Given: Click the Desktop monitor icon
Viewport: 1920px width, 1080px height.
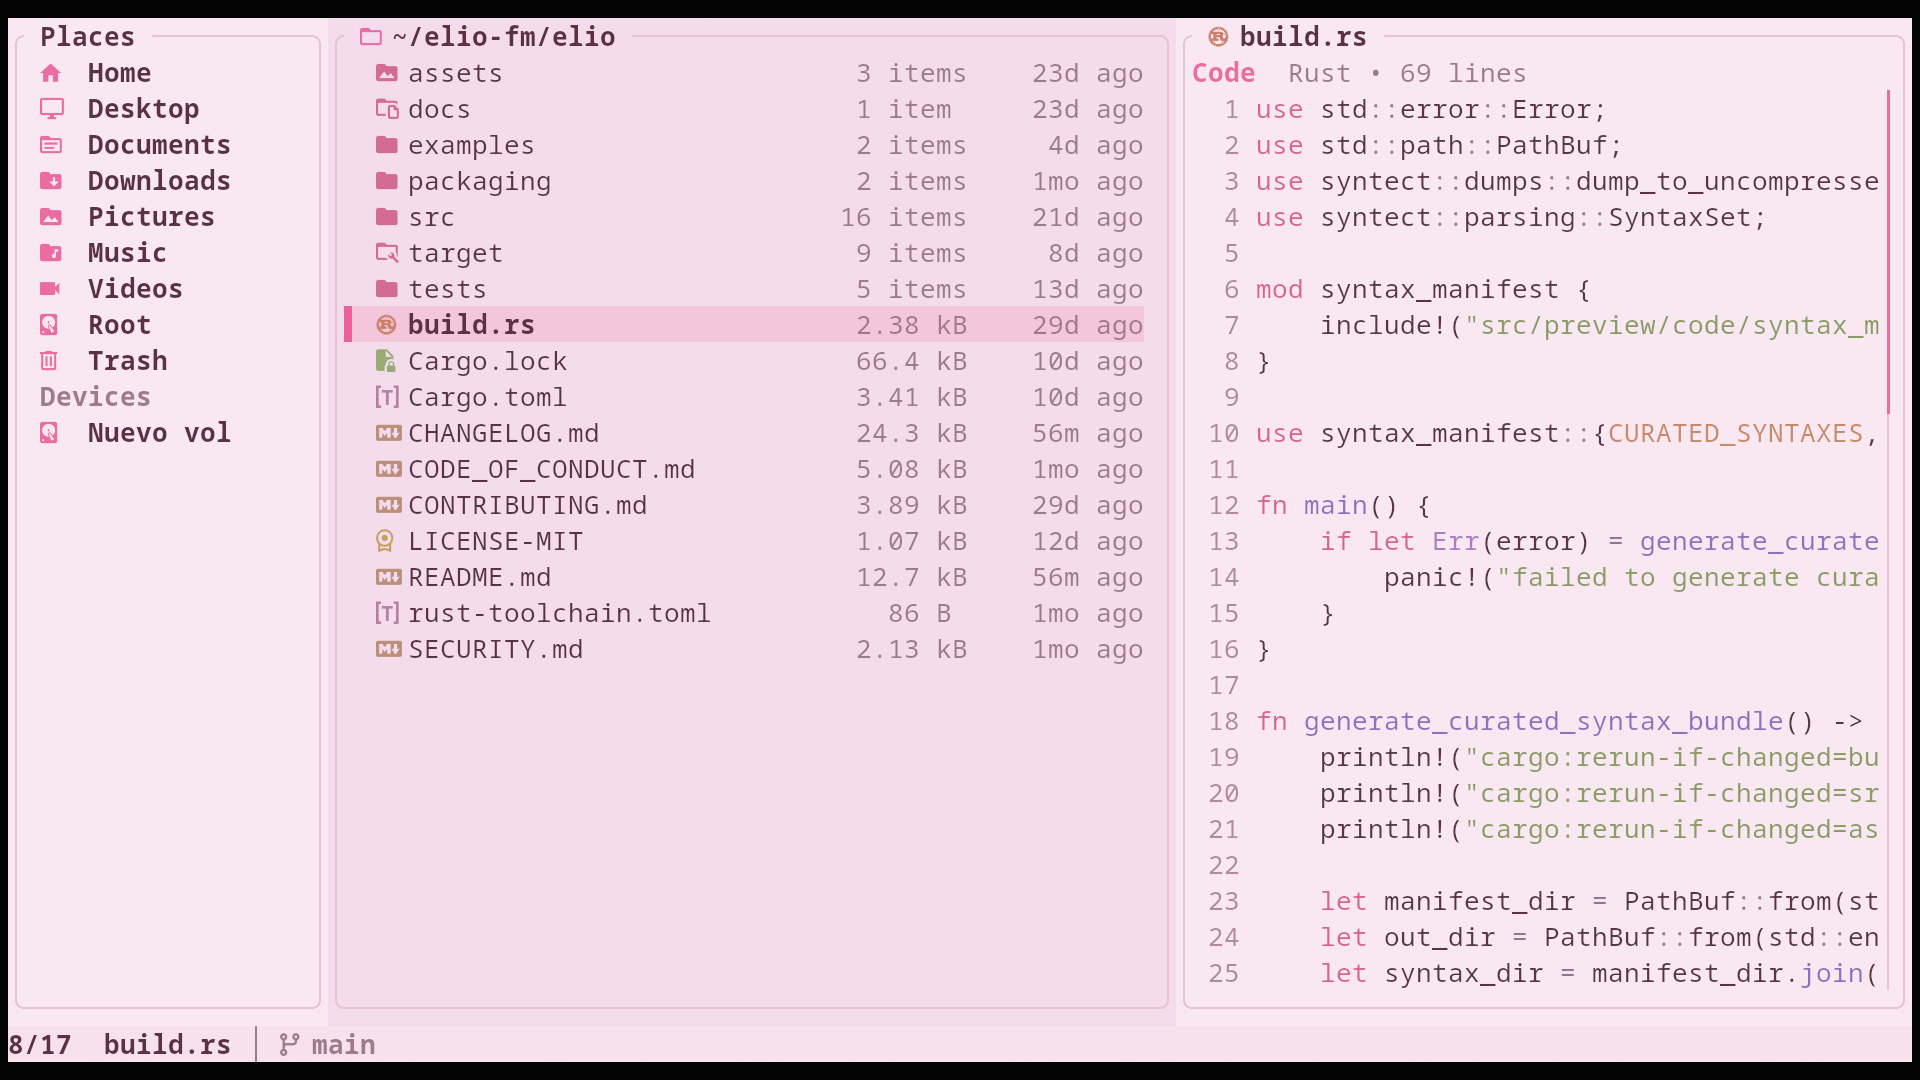Looking at the screenshot, I should click(x=51, y=109).
